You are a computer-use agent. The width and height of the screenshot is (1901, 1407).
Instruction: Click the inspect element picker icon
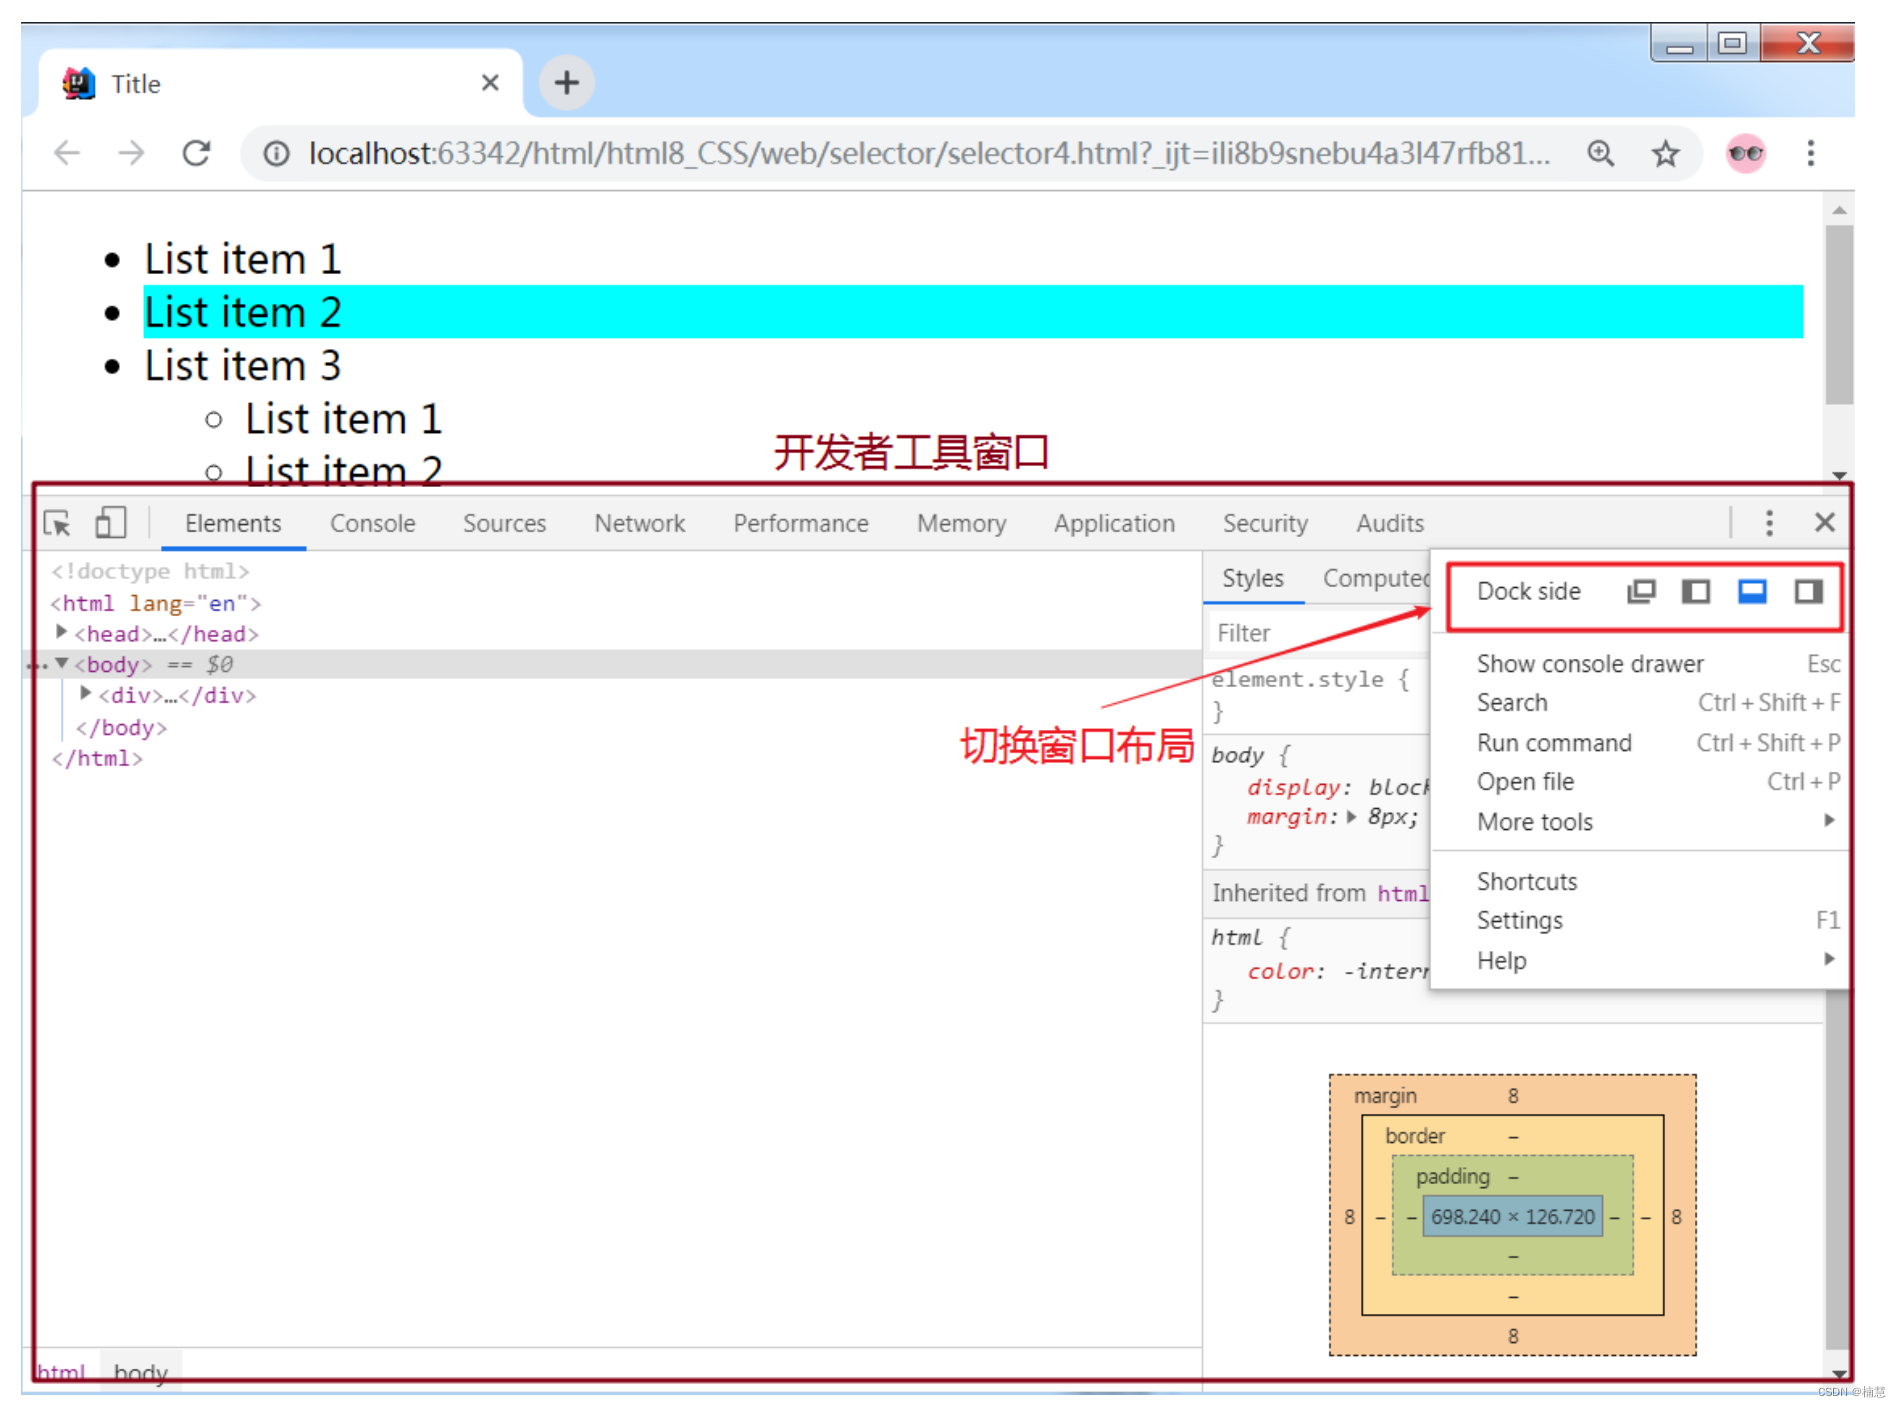click(57, 523)
